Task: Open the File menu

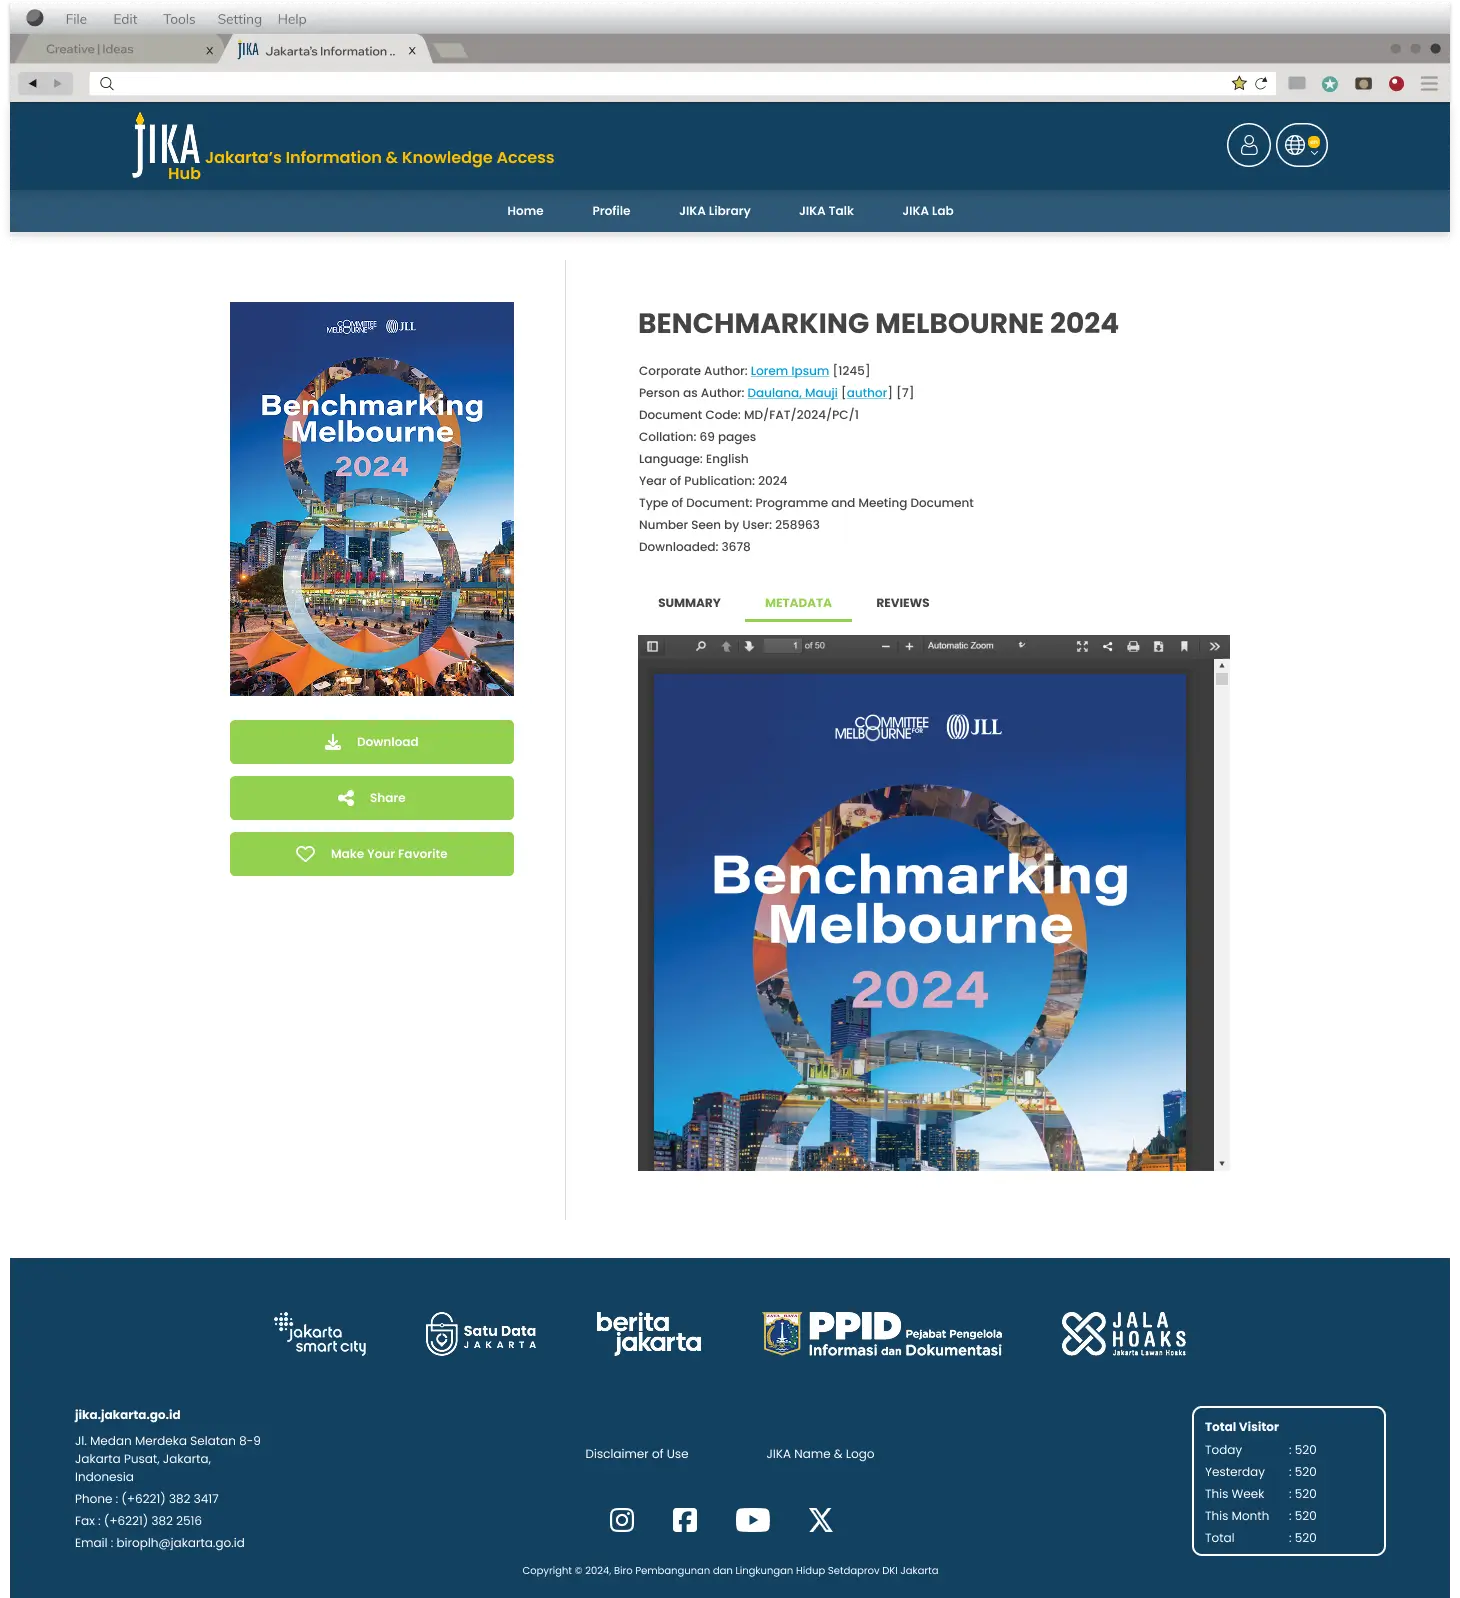Action: (x=76, y=19)
